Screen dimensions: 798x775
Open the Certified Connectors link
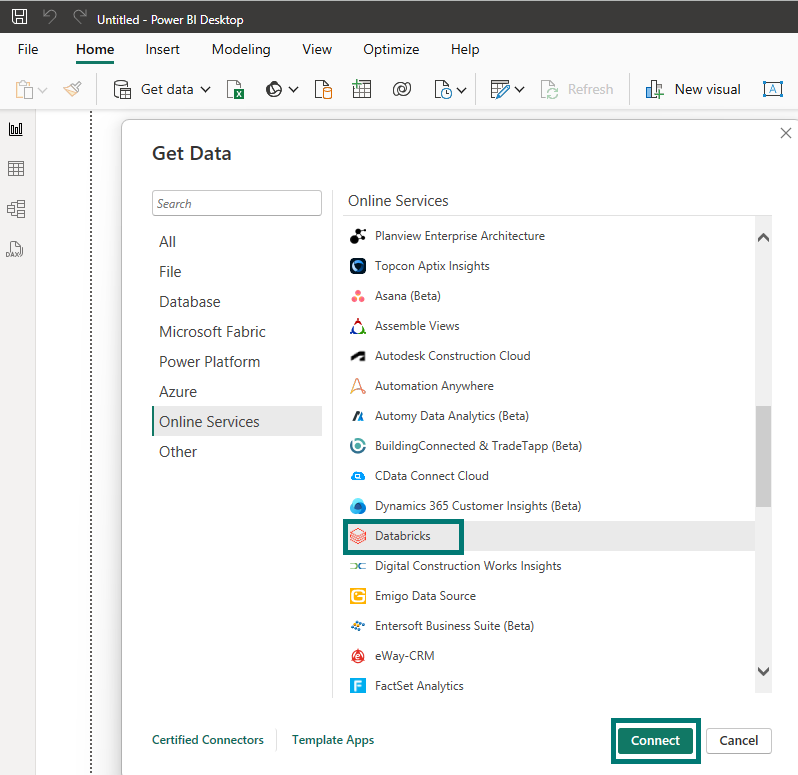pos(208,740)
